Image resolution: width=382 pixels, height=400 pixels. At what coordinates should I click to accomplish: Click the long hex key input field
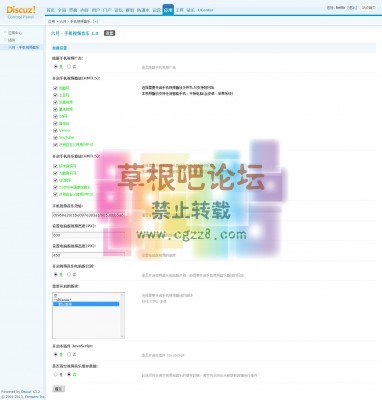click(88, 215)
